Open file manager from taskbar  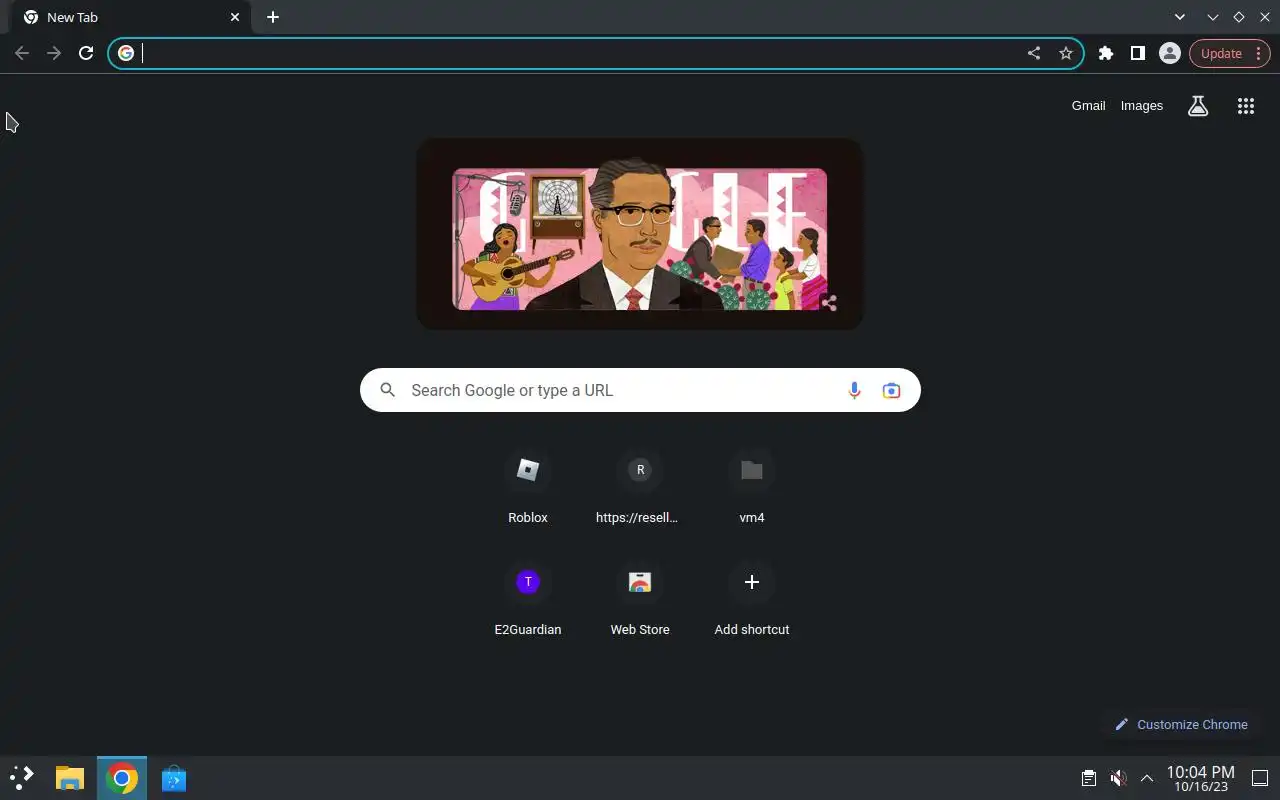click(x=69, y=778)
